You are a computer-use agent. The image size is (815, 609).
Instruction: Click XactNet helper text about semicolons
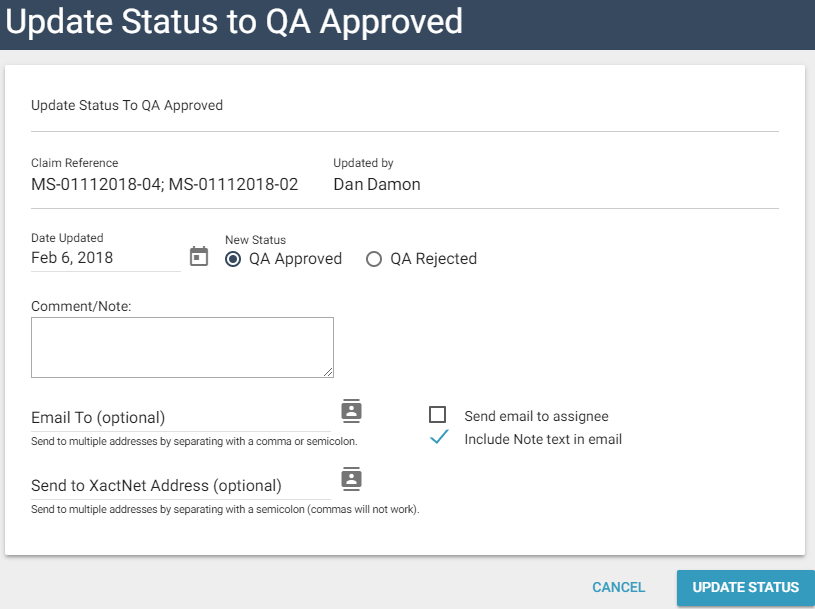[225, 509]
